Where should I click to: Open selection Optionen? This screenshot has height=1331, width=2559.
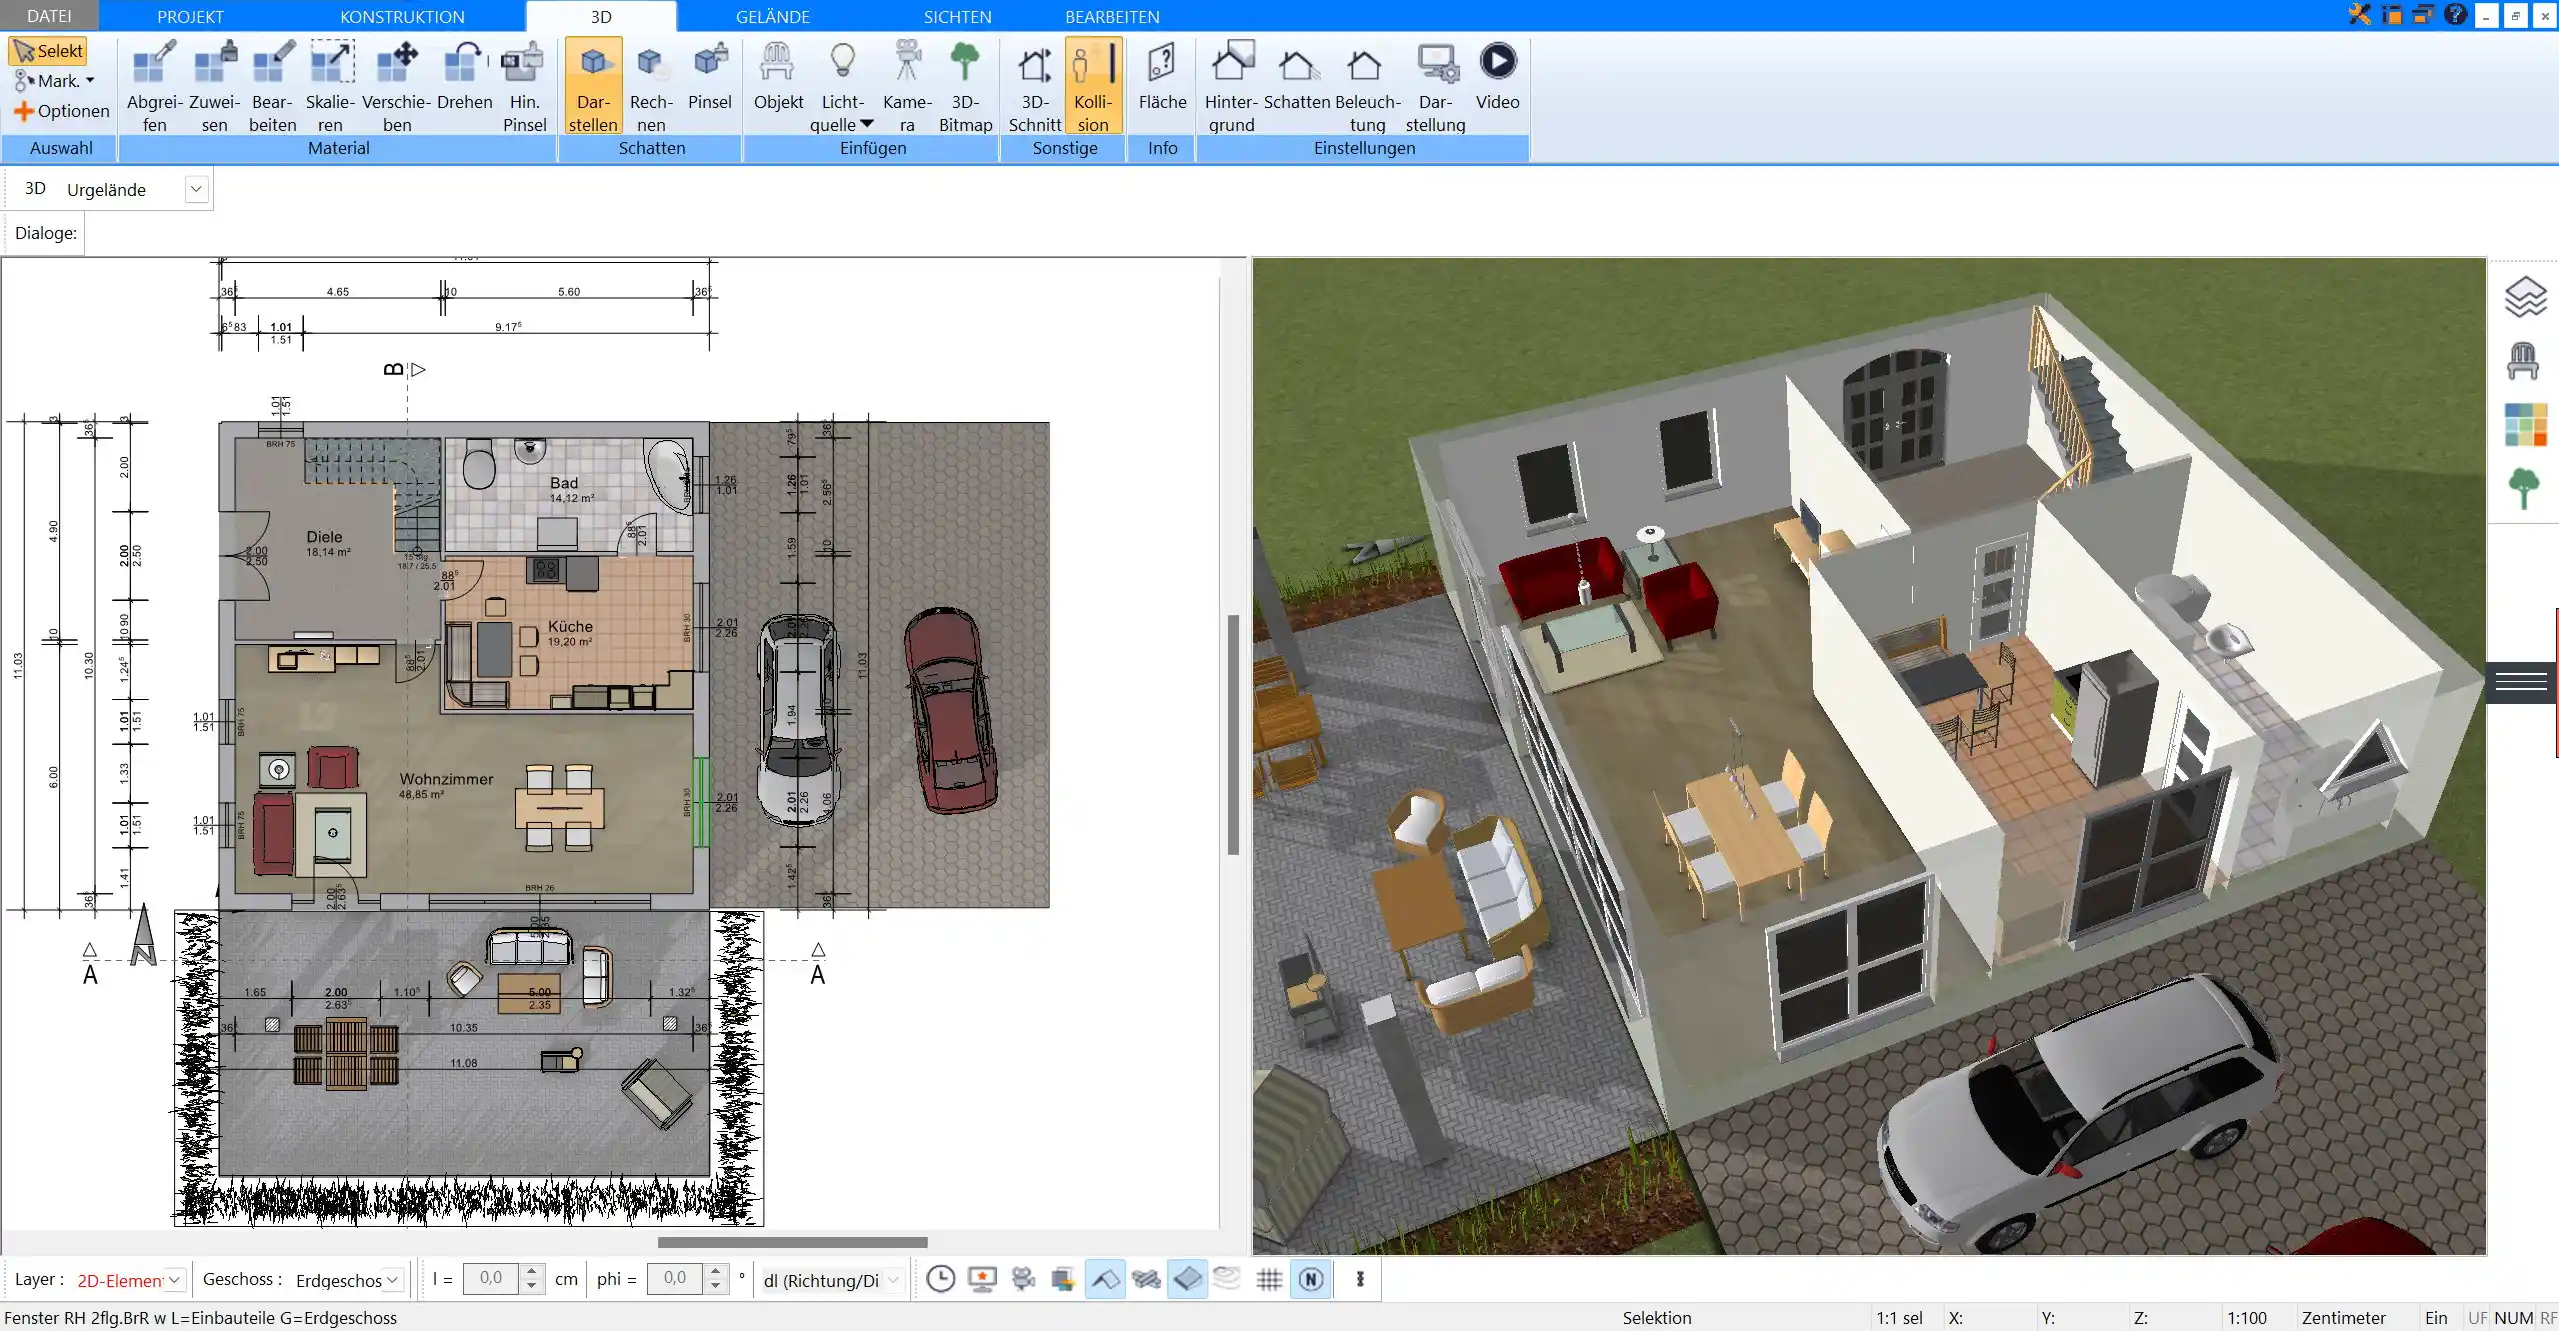pyautogui.click(x=62, y=111)
